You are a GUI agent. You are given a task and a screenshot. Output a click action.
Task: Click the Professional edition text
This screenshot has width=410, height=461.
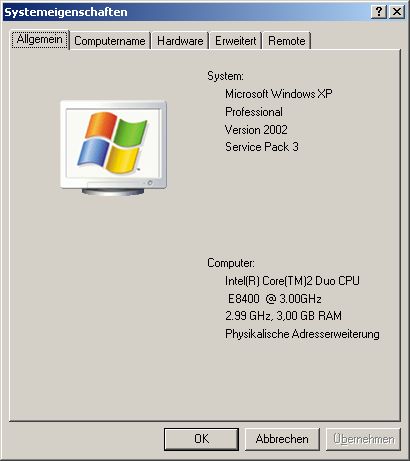coord(254,112)
